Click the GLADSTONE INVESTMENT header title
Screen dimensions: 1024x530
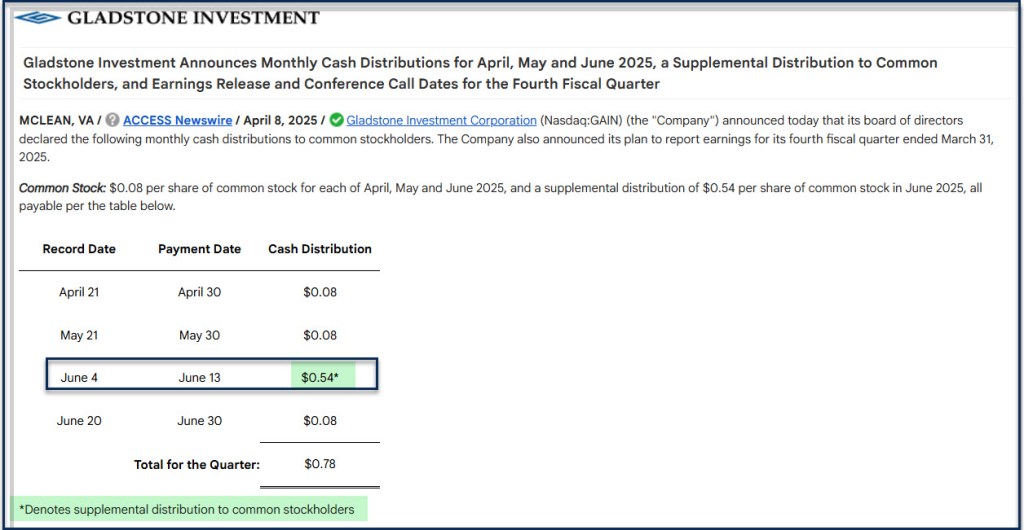(193, 18)
